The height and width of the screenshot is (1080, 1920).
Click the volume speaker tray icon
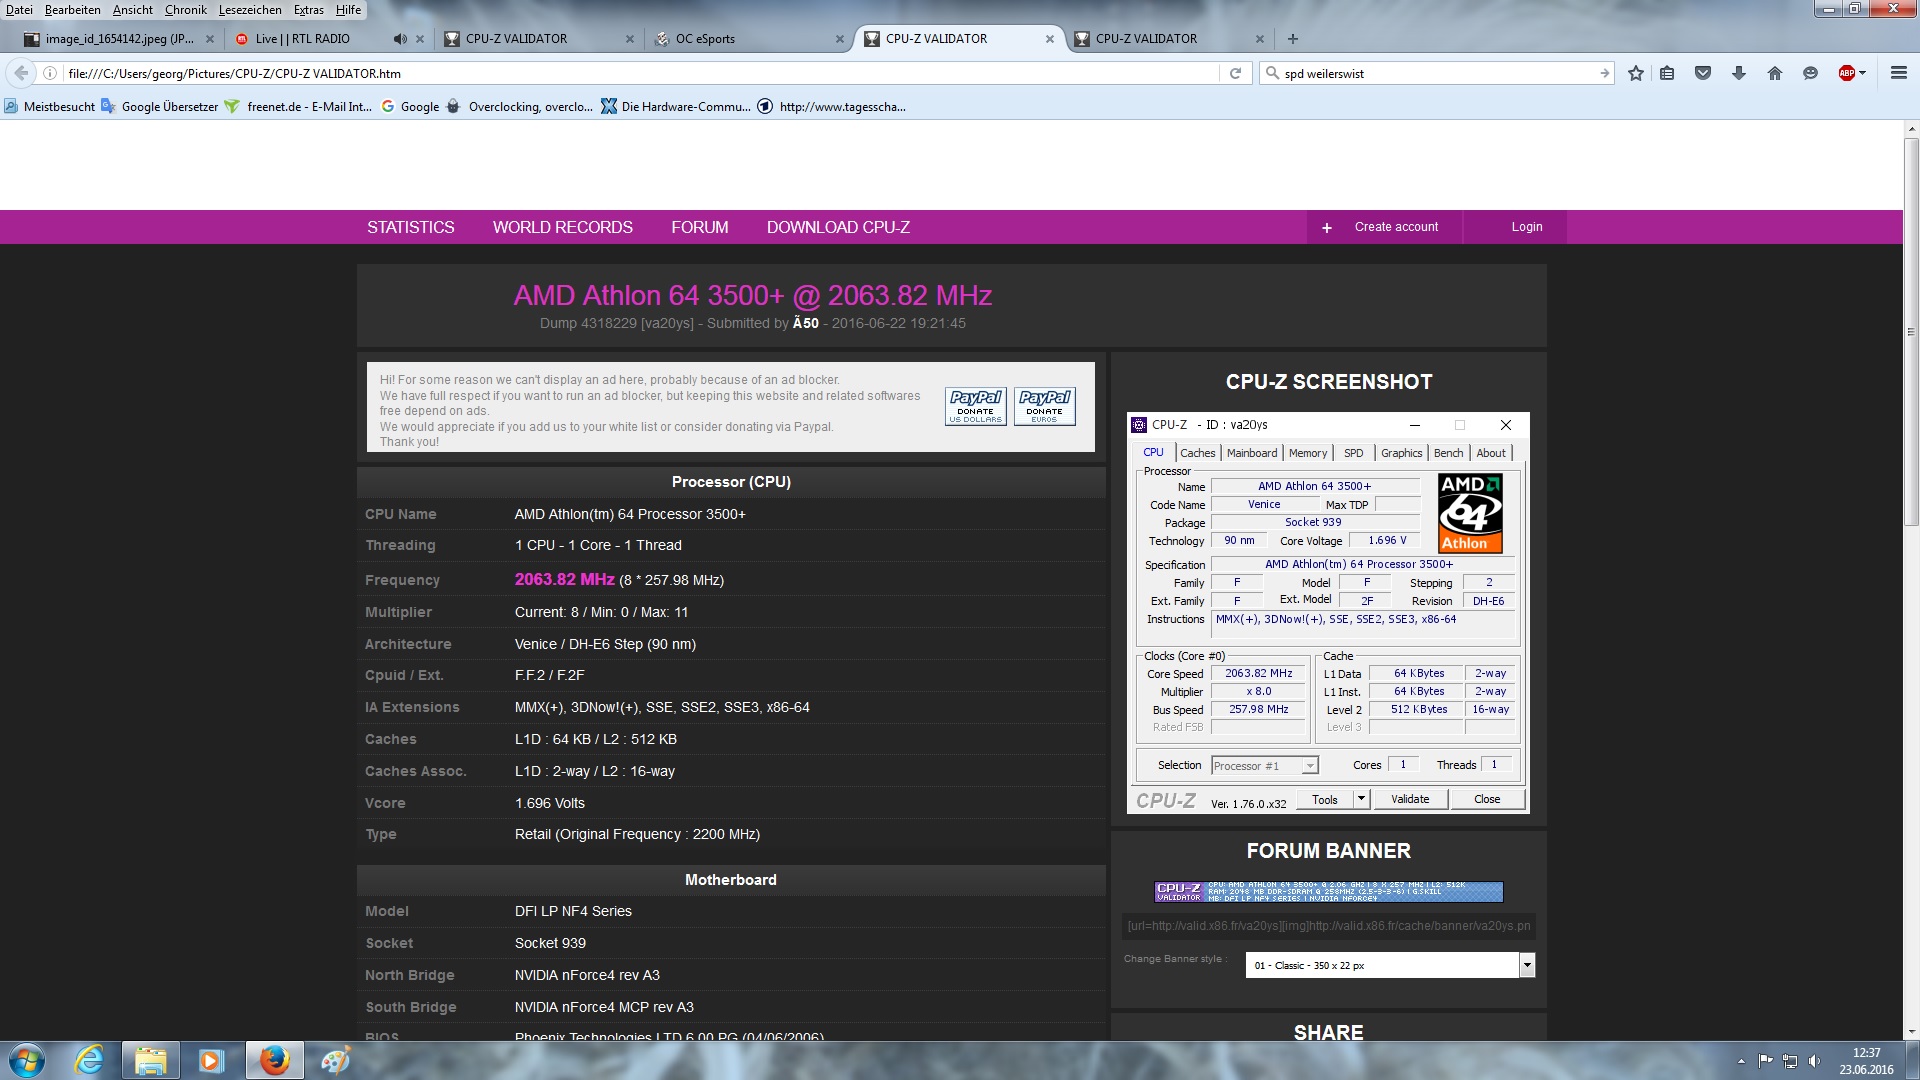pyautogui.click(x=1814, y=1061)
